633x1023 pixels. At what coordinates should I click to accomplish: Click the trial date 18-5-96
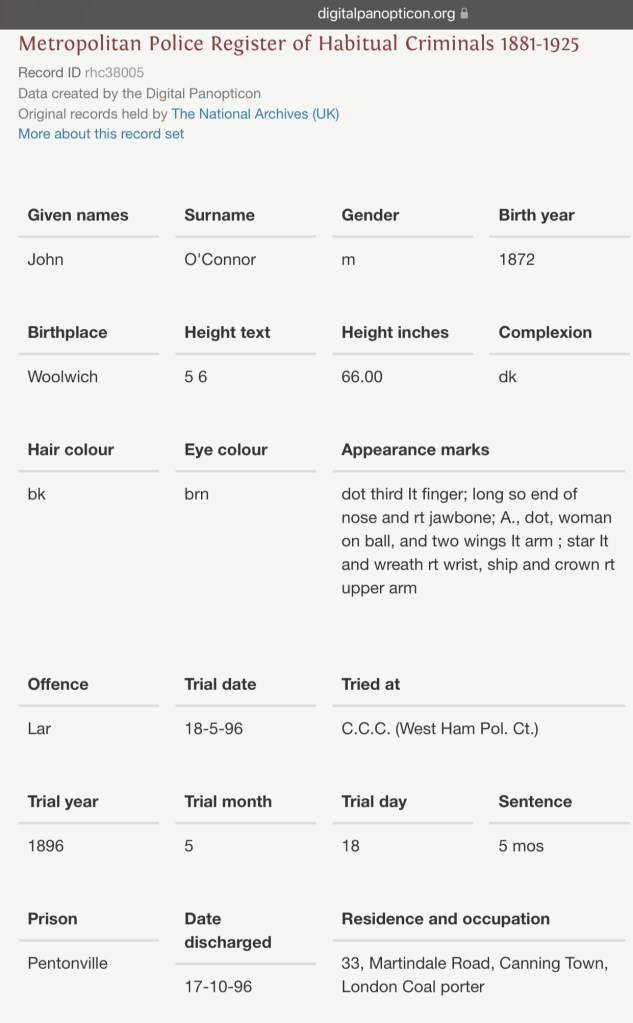213,729
